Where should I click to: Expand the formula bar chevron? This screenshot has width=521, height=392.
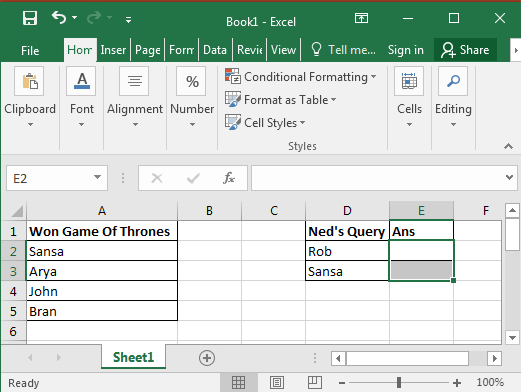(509, 177)
